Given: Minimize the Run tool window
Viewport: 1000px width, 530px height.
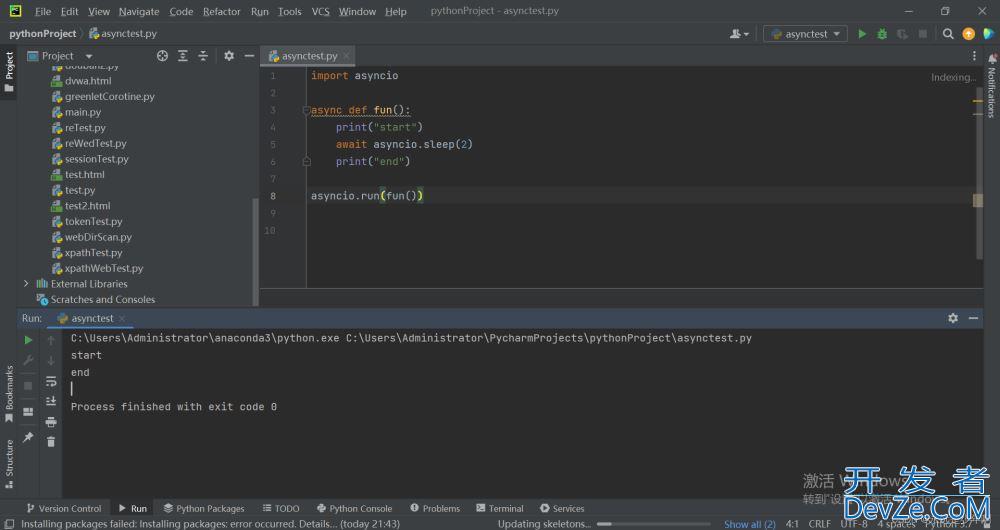Looking at the screenshot, I should click(x=973, y=318).
